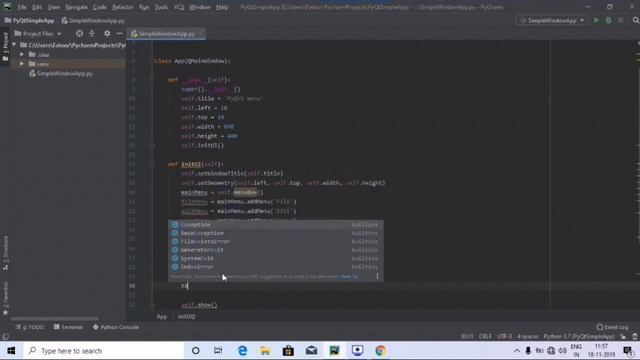
Task: Choose Exception from the completion popup
Action: pos(276,224)
